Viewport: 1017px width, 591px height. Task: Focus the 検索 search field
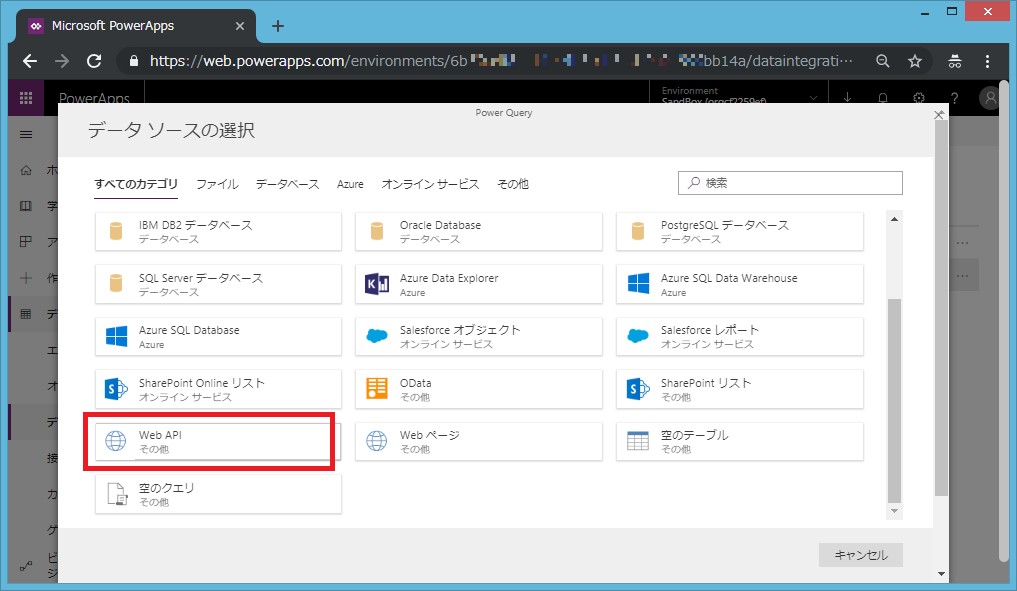(x=790, y=183)
